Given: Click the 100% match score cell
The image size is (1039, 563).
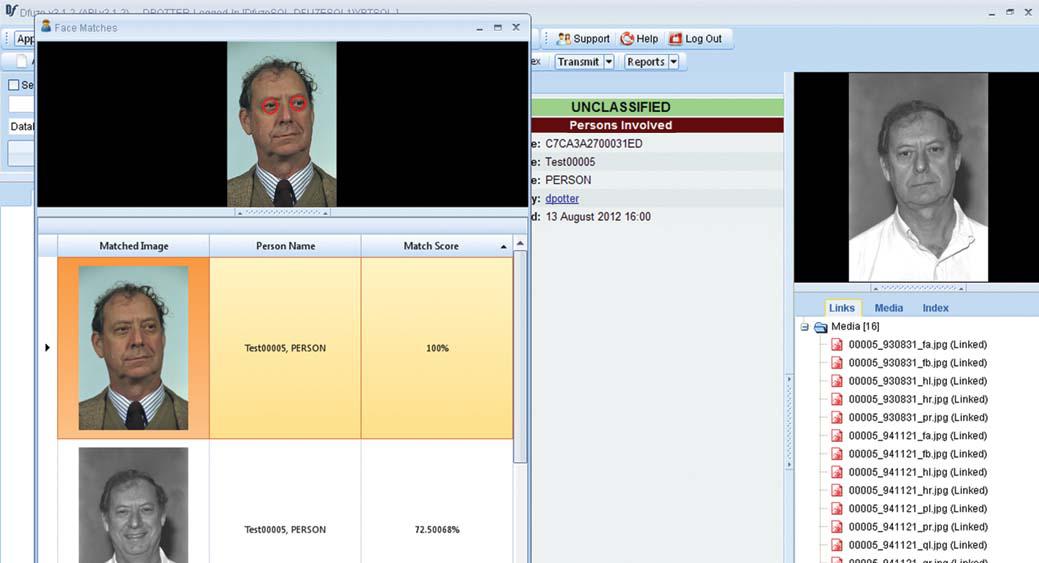Looking at the screenshot, I should 437,348.
